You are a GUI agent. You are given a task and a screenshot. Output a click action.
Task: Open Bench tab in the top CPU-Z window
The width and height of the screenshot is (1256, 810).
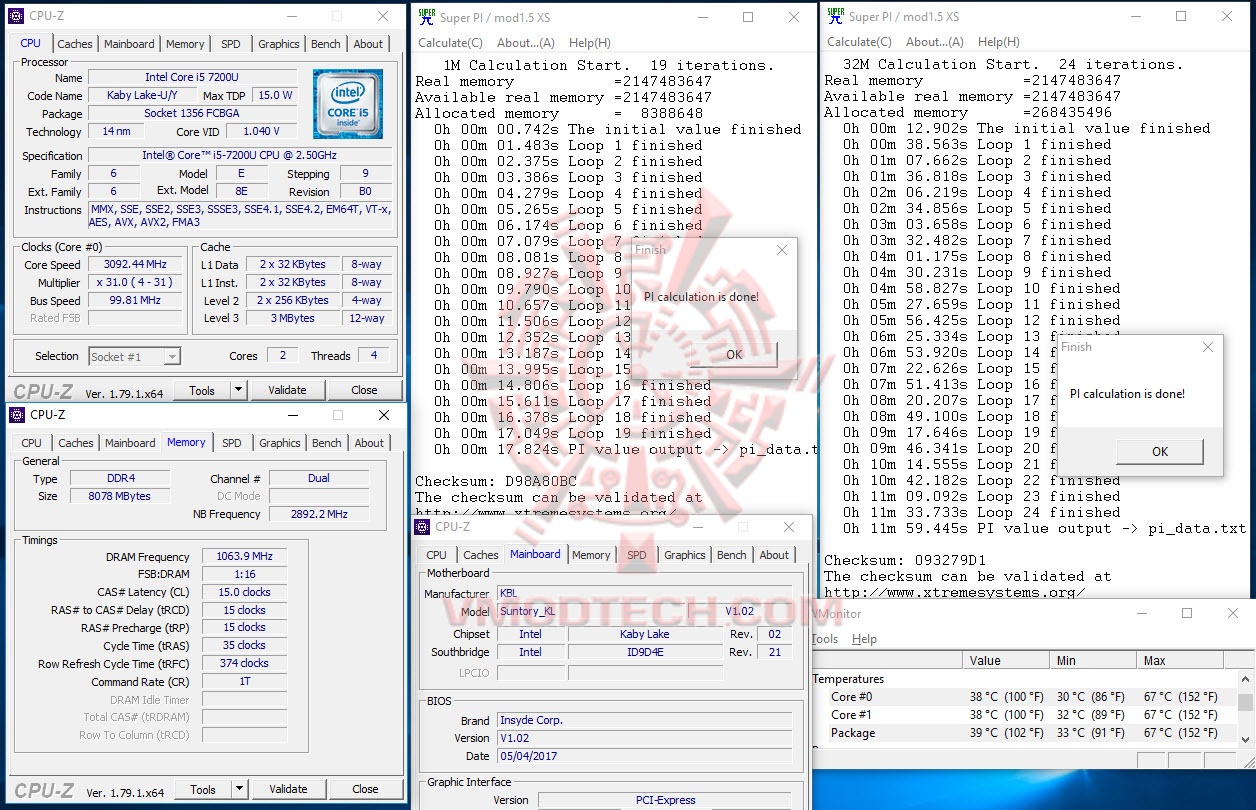click(x=326, y=44)
